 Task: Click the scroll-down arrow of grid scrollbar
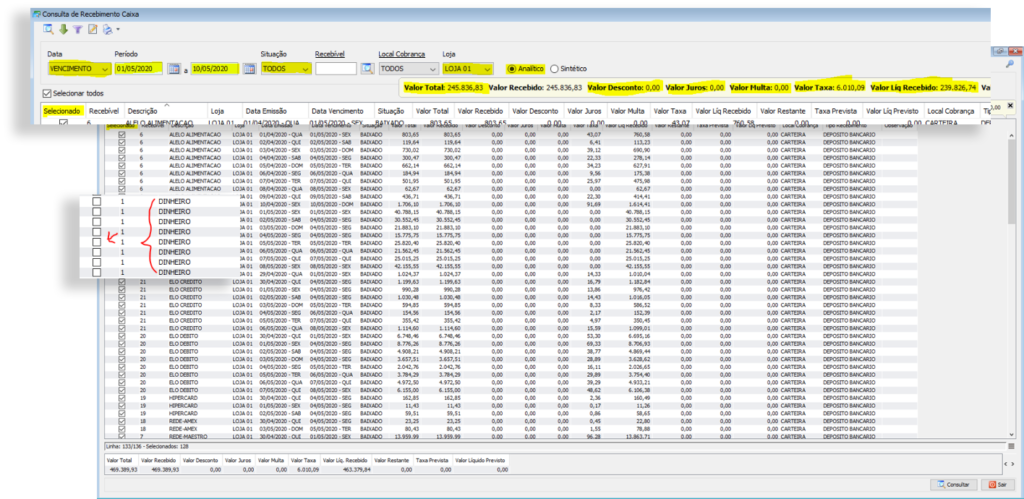1012,436
